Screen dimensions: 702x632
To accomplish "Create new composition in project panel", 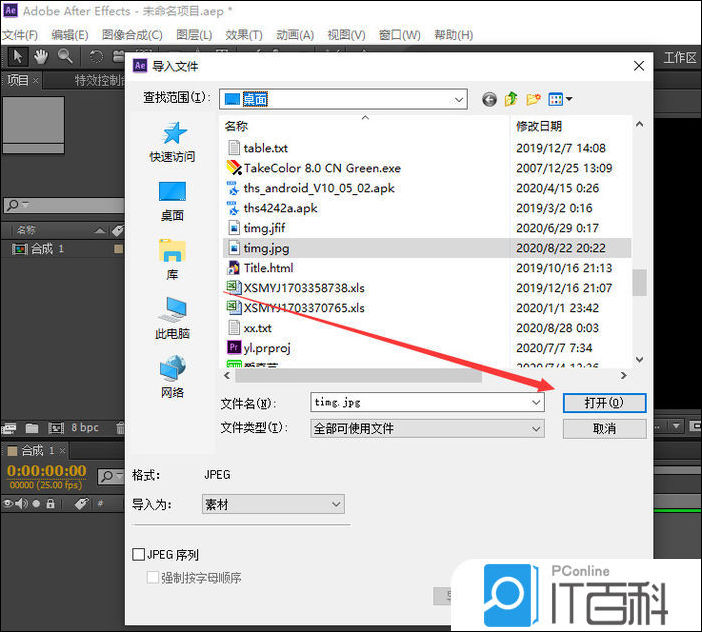I will tap(56, 428).
